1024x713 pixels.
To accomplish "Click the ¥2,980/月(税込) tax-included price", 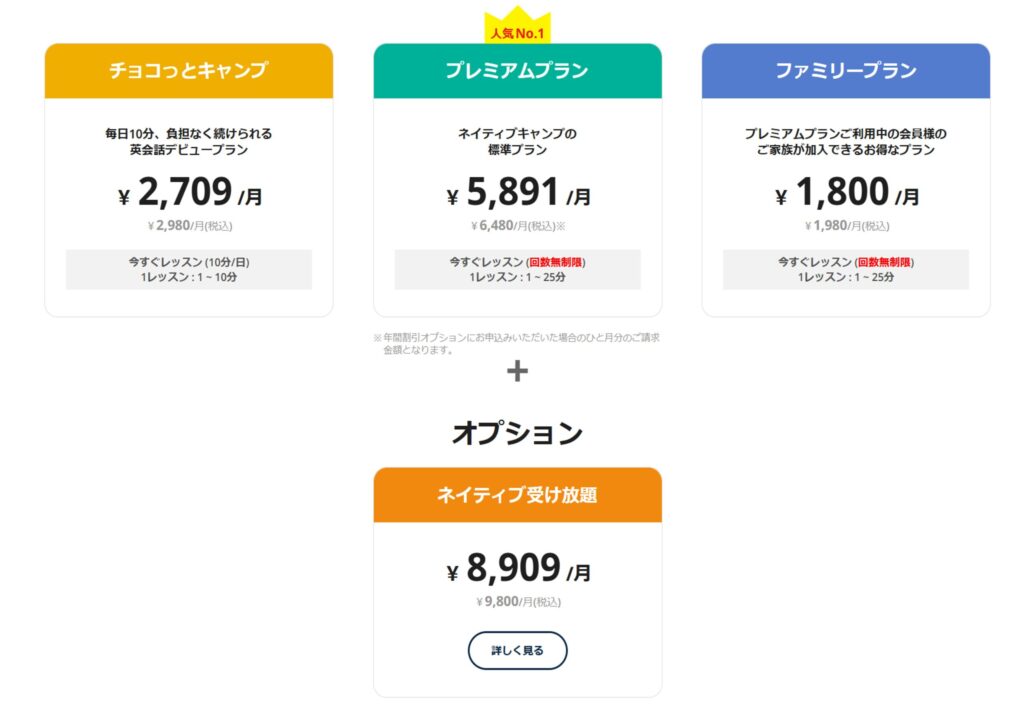I will [x=189, y=226].
